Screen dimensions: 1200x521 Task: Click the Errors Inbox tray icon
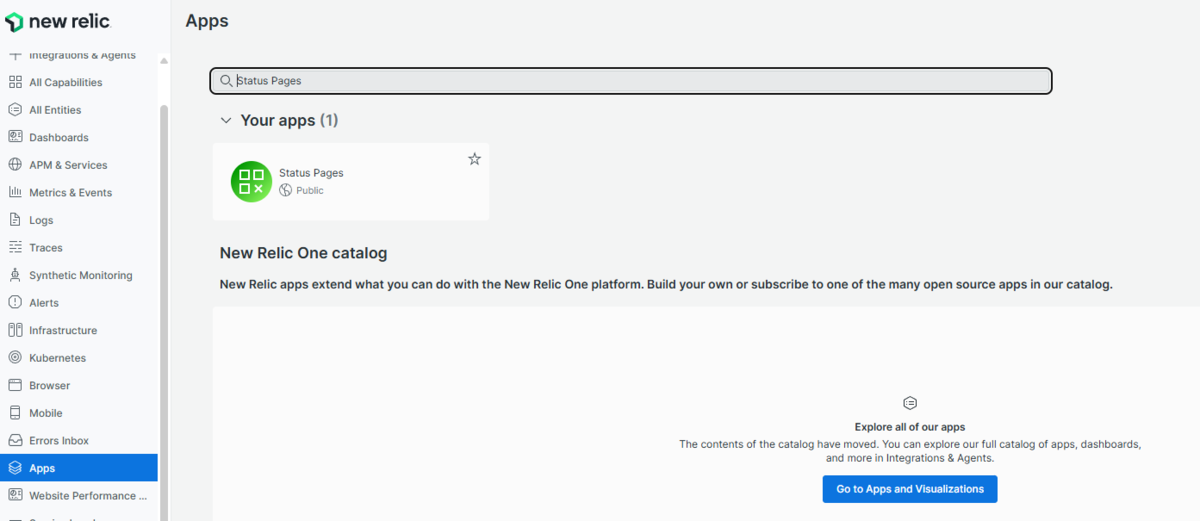click(15, 440)
